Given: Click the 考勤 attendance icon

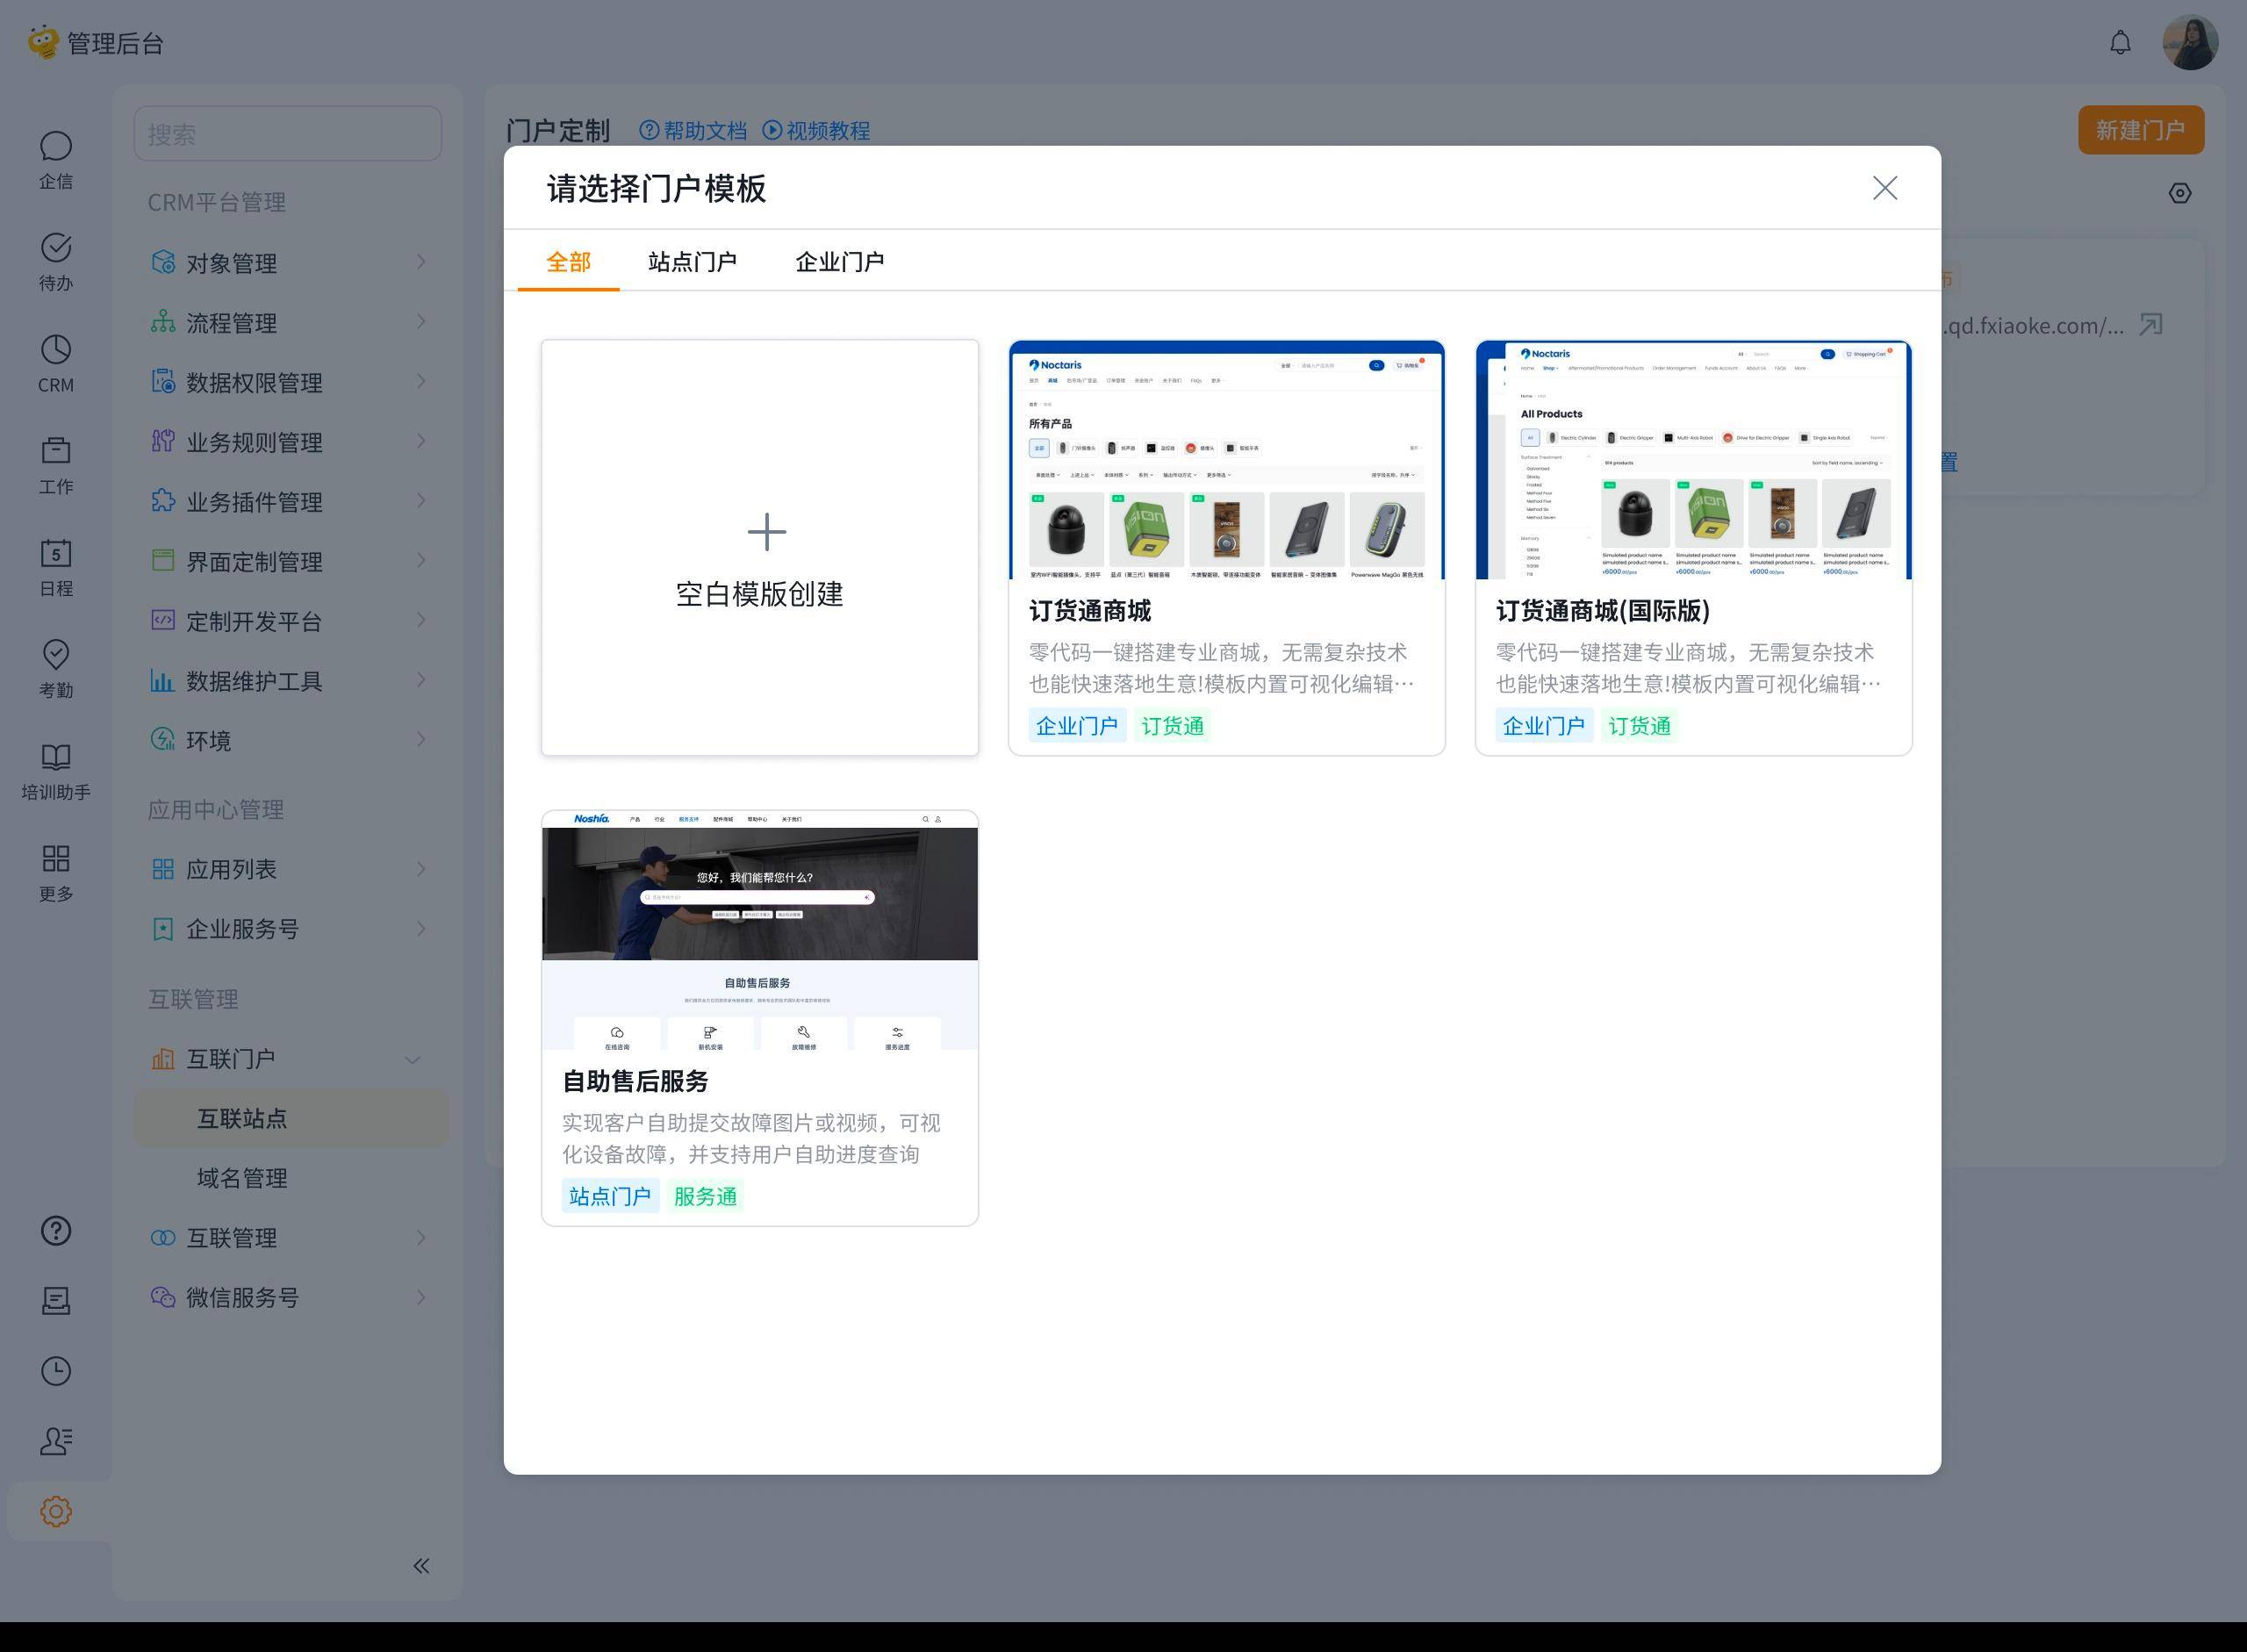Looking at the screenshot, I should 56,656.
